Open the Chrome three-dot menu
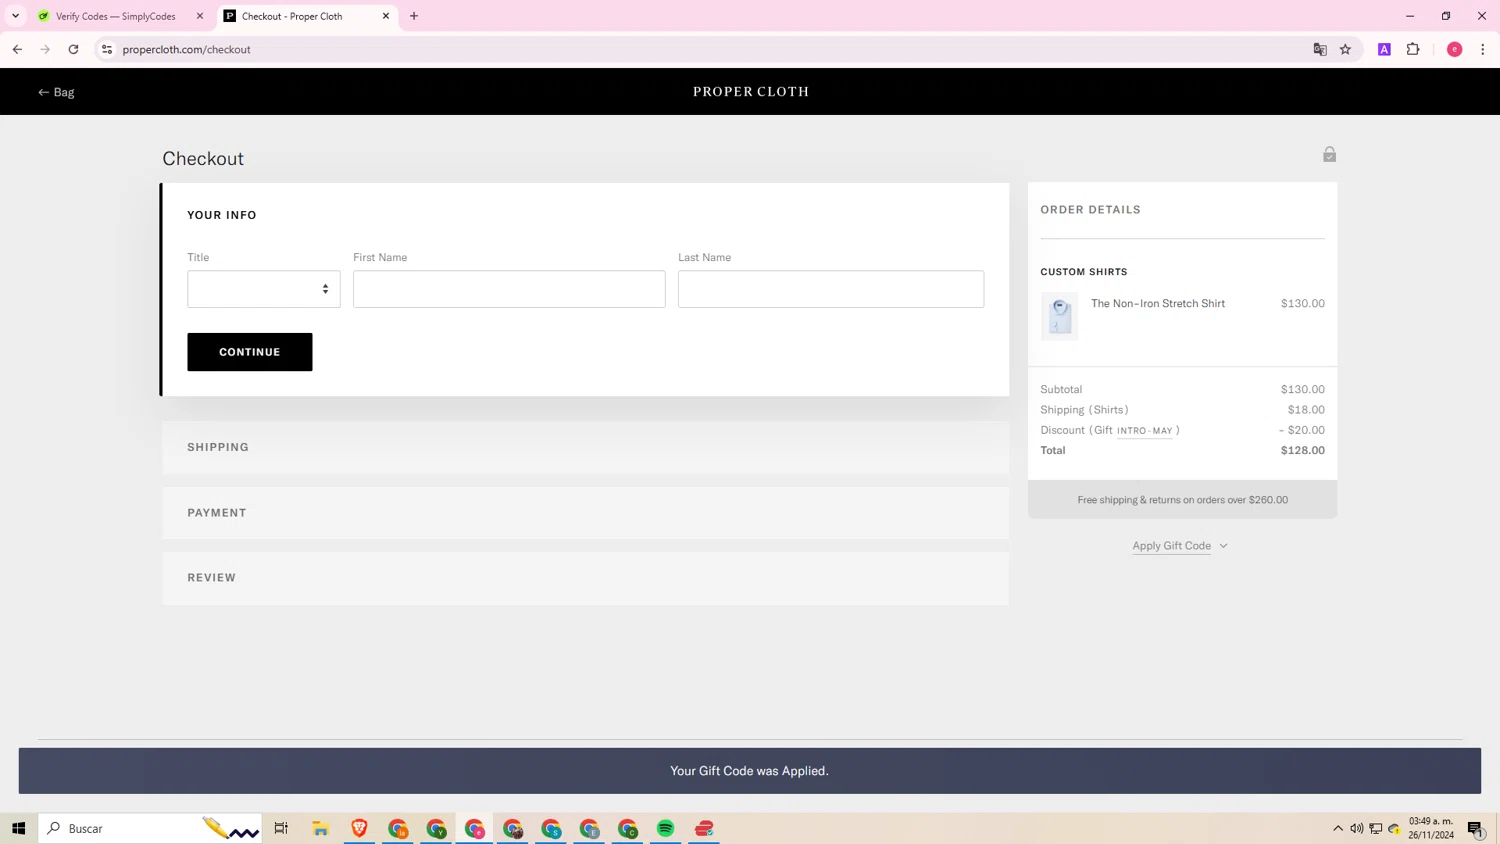This screenshot has width=1500, height=844. pos(1483,49)
